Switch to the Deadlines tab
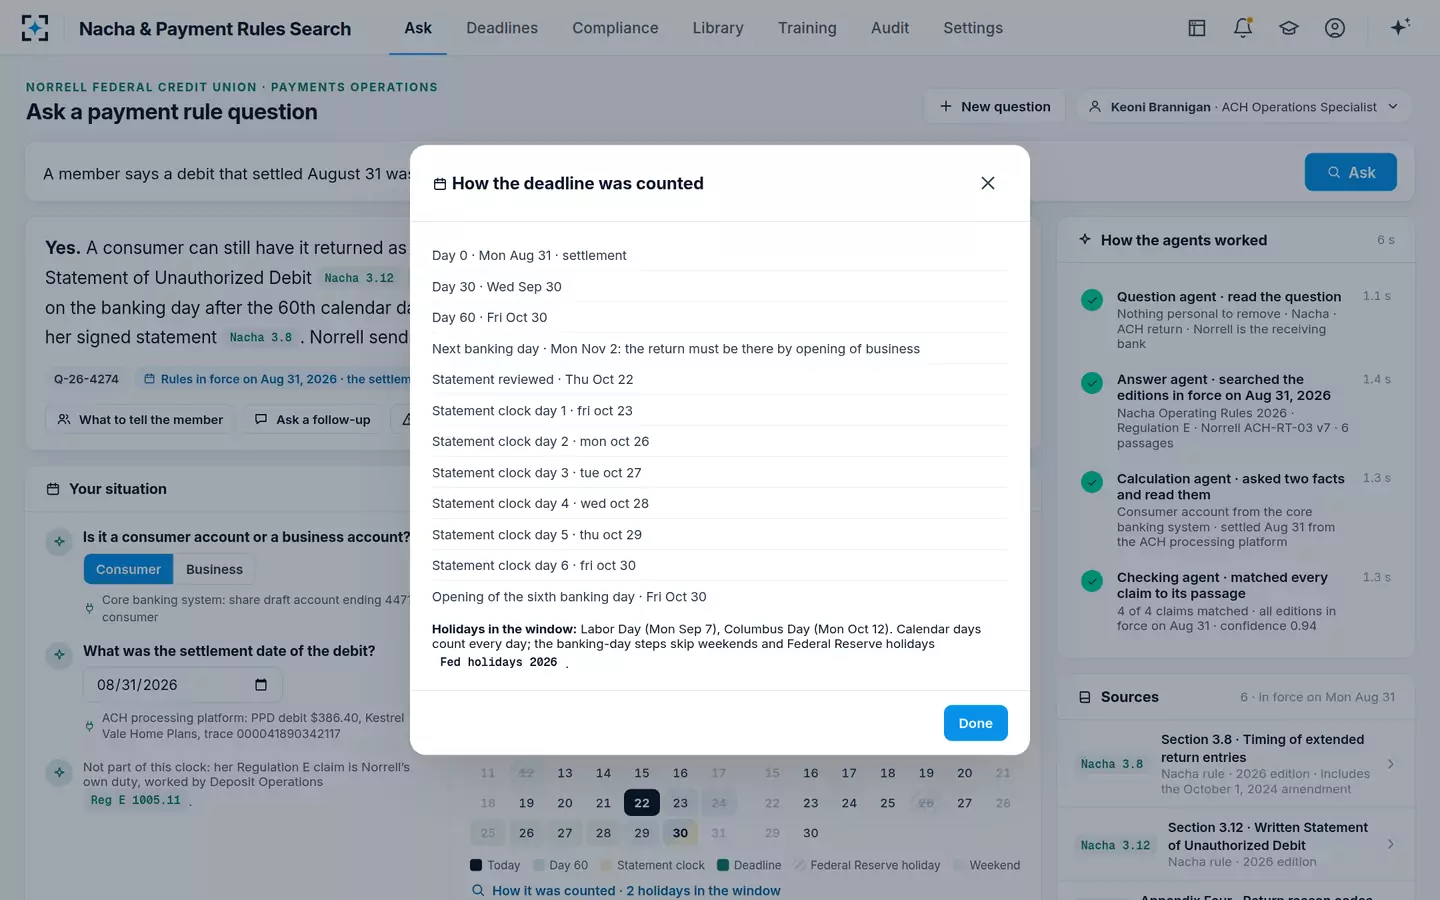1440x900 pixels. coord(502,28)
